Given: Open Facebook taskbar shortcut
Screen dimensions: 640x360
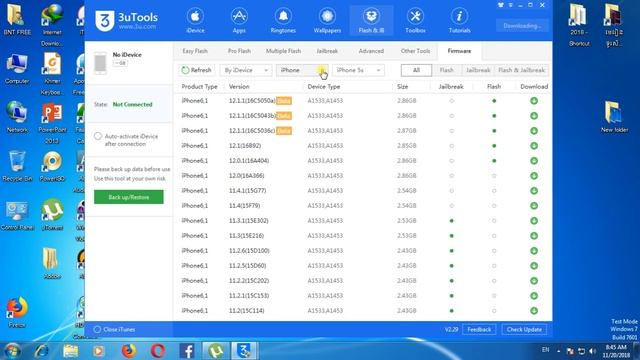Looking at the screenshot, I should click(x=187, y=351).
